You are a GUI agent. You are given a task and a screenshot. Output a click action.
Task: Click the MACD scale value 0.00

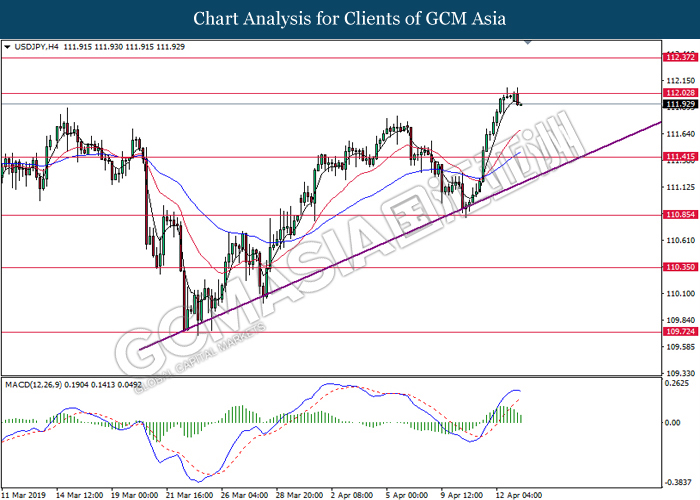pos(673,422)
